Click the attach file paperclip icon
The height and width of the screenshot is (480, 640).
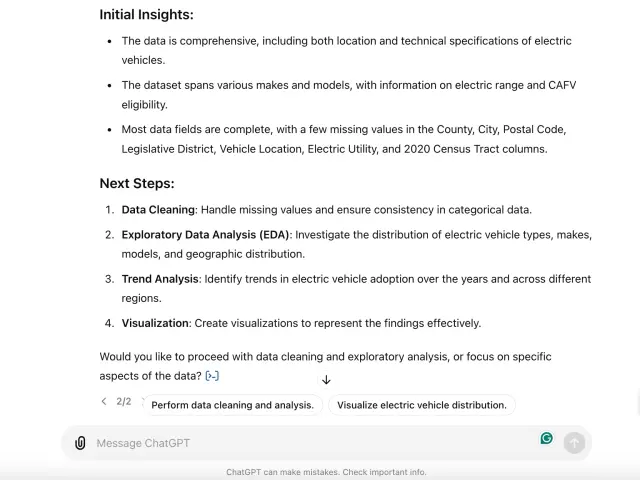[80, 443]
